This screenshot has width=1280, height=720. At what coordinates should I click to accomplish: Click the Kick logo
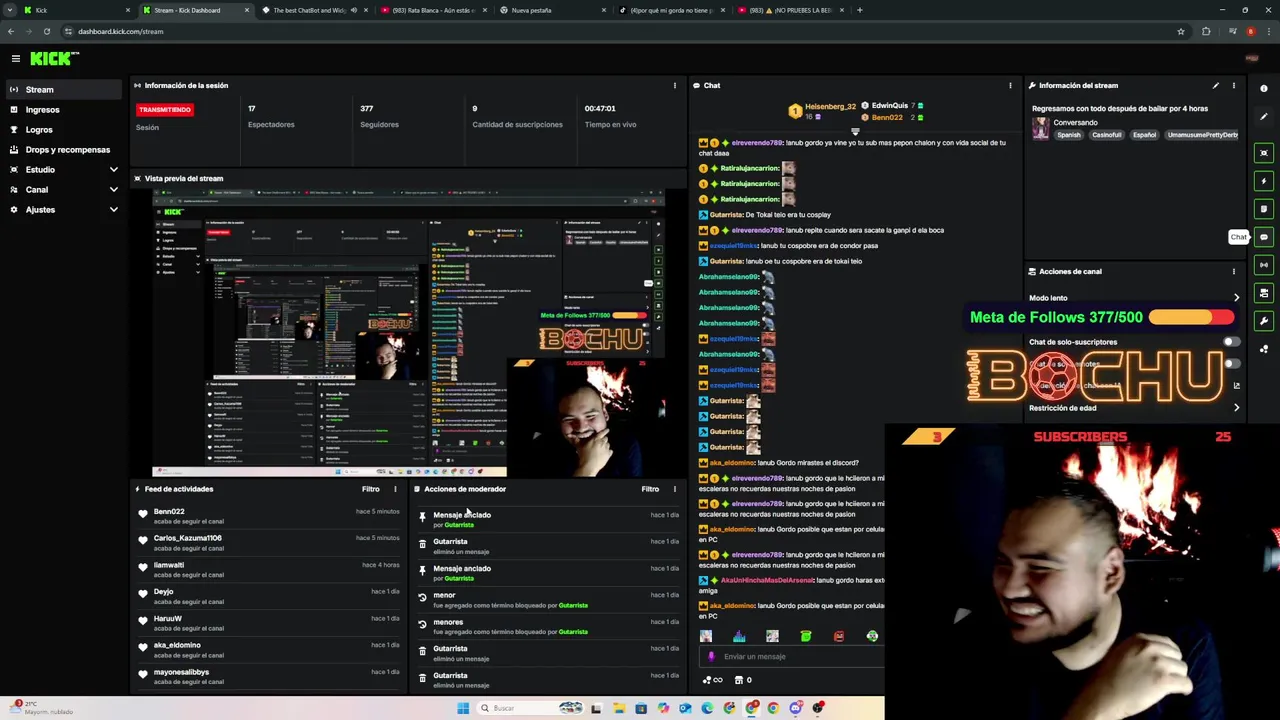tap(54, 59)
